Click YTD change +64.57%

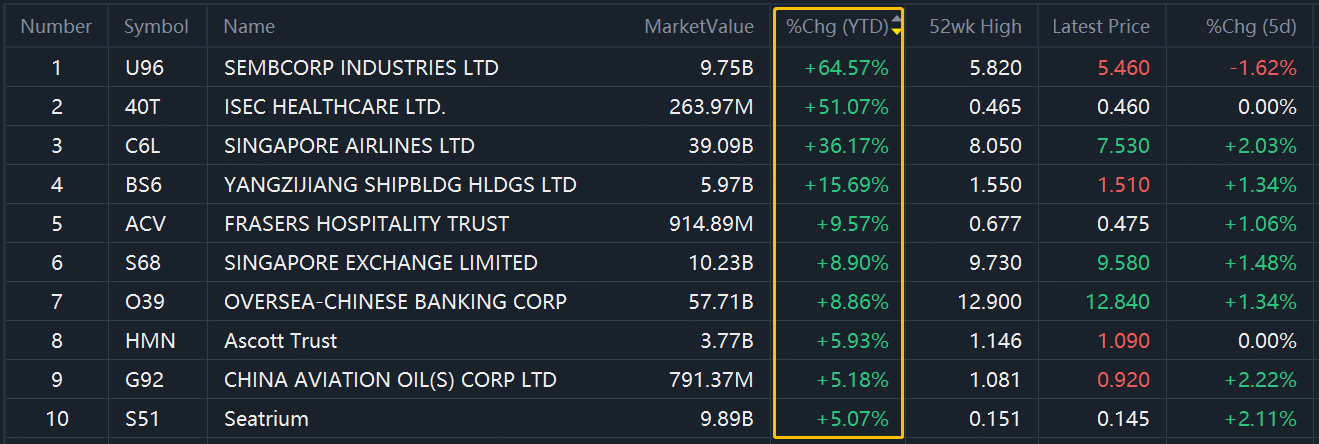846,68
